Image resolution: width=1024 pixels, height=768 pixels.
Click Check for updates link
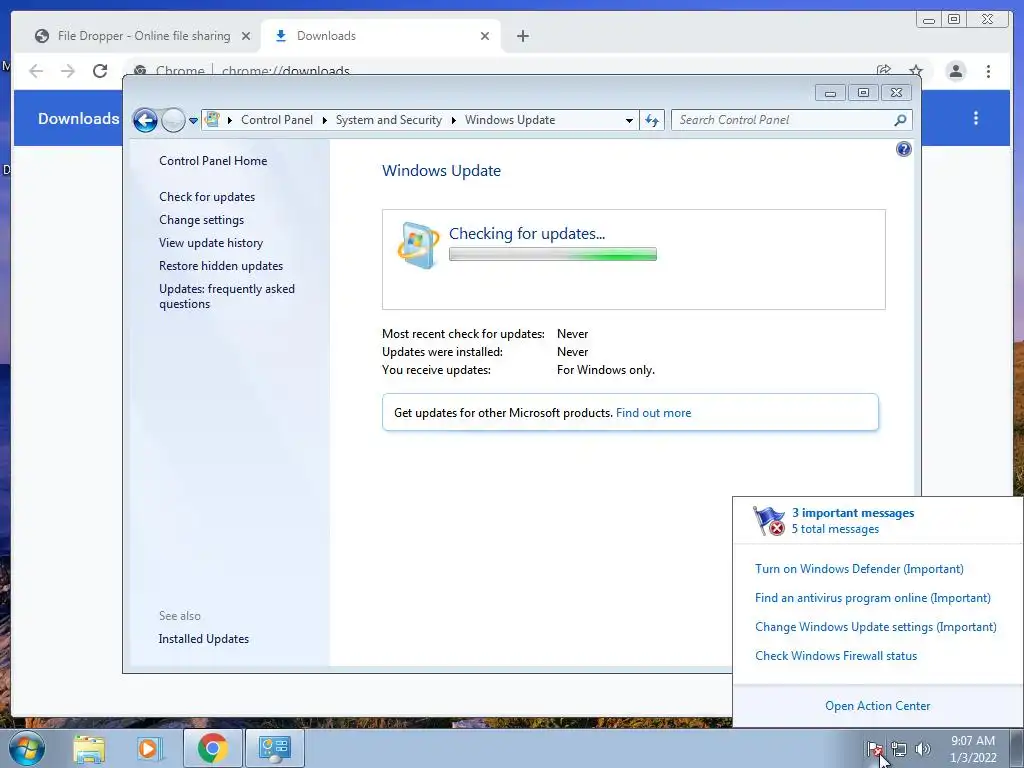207,197
